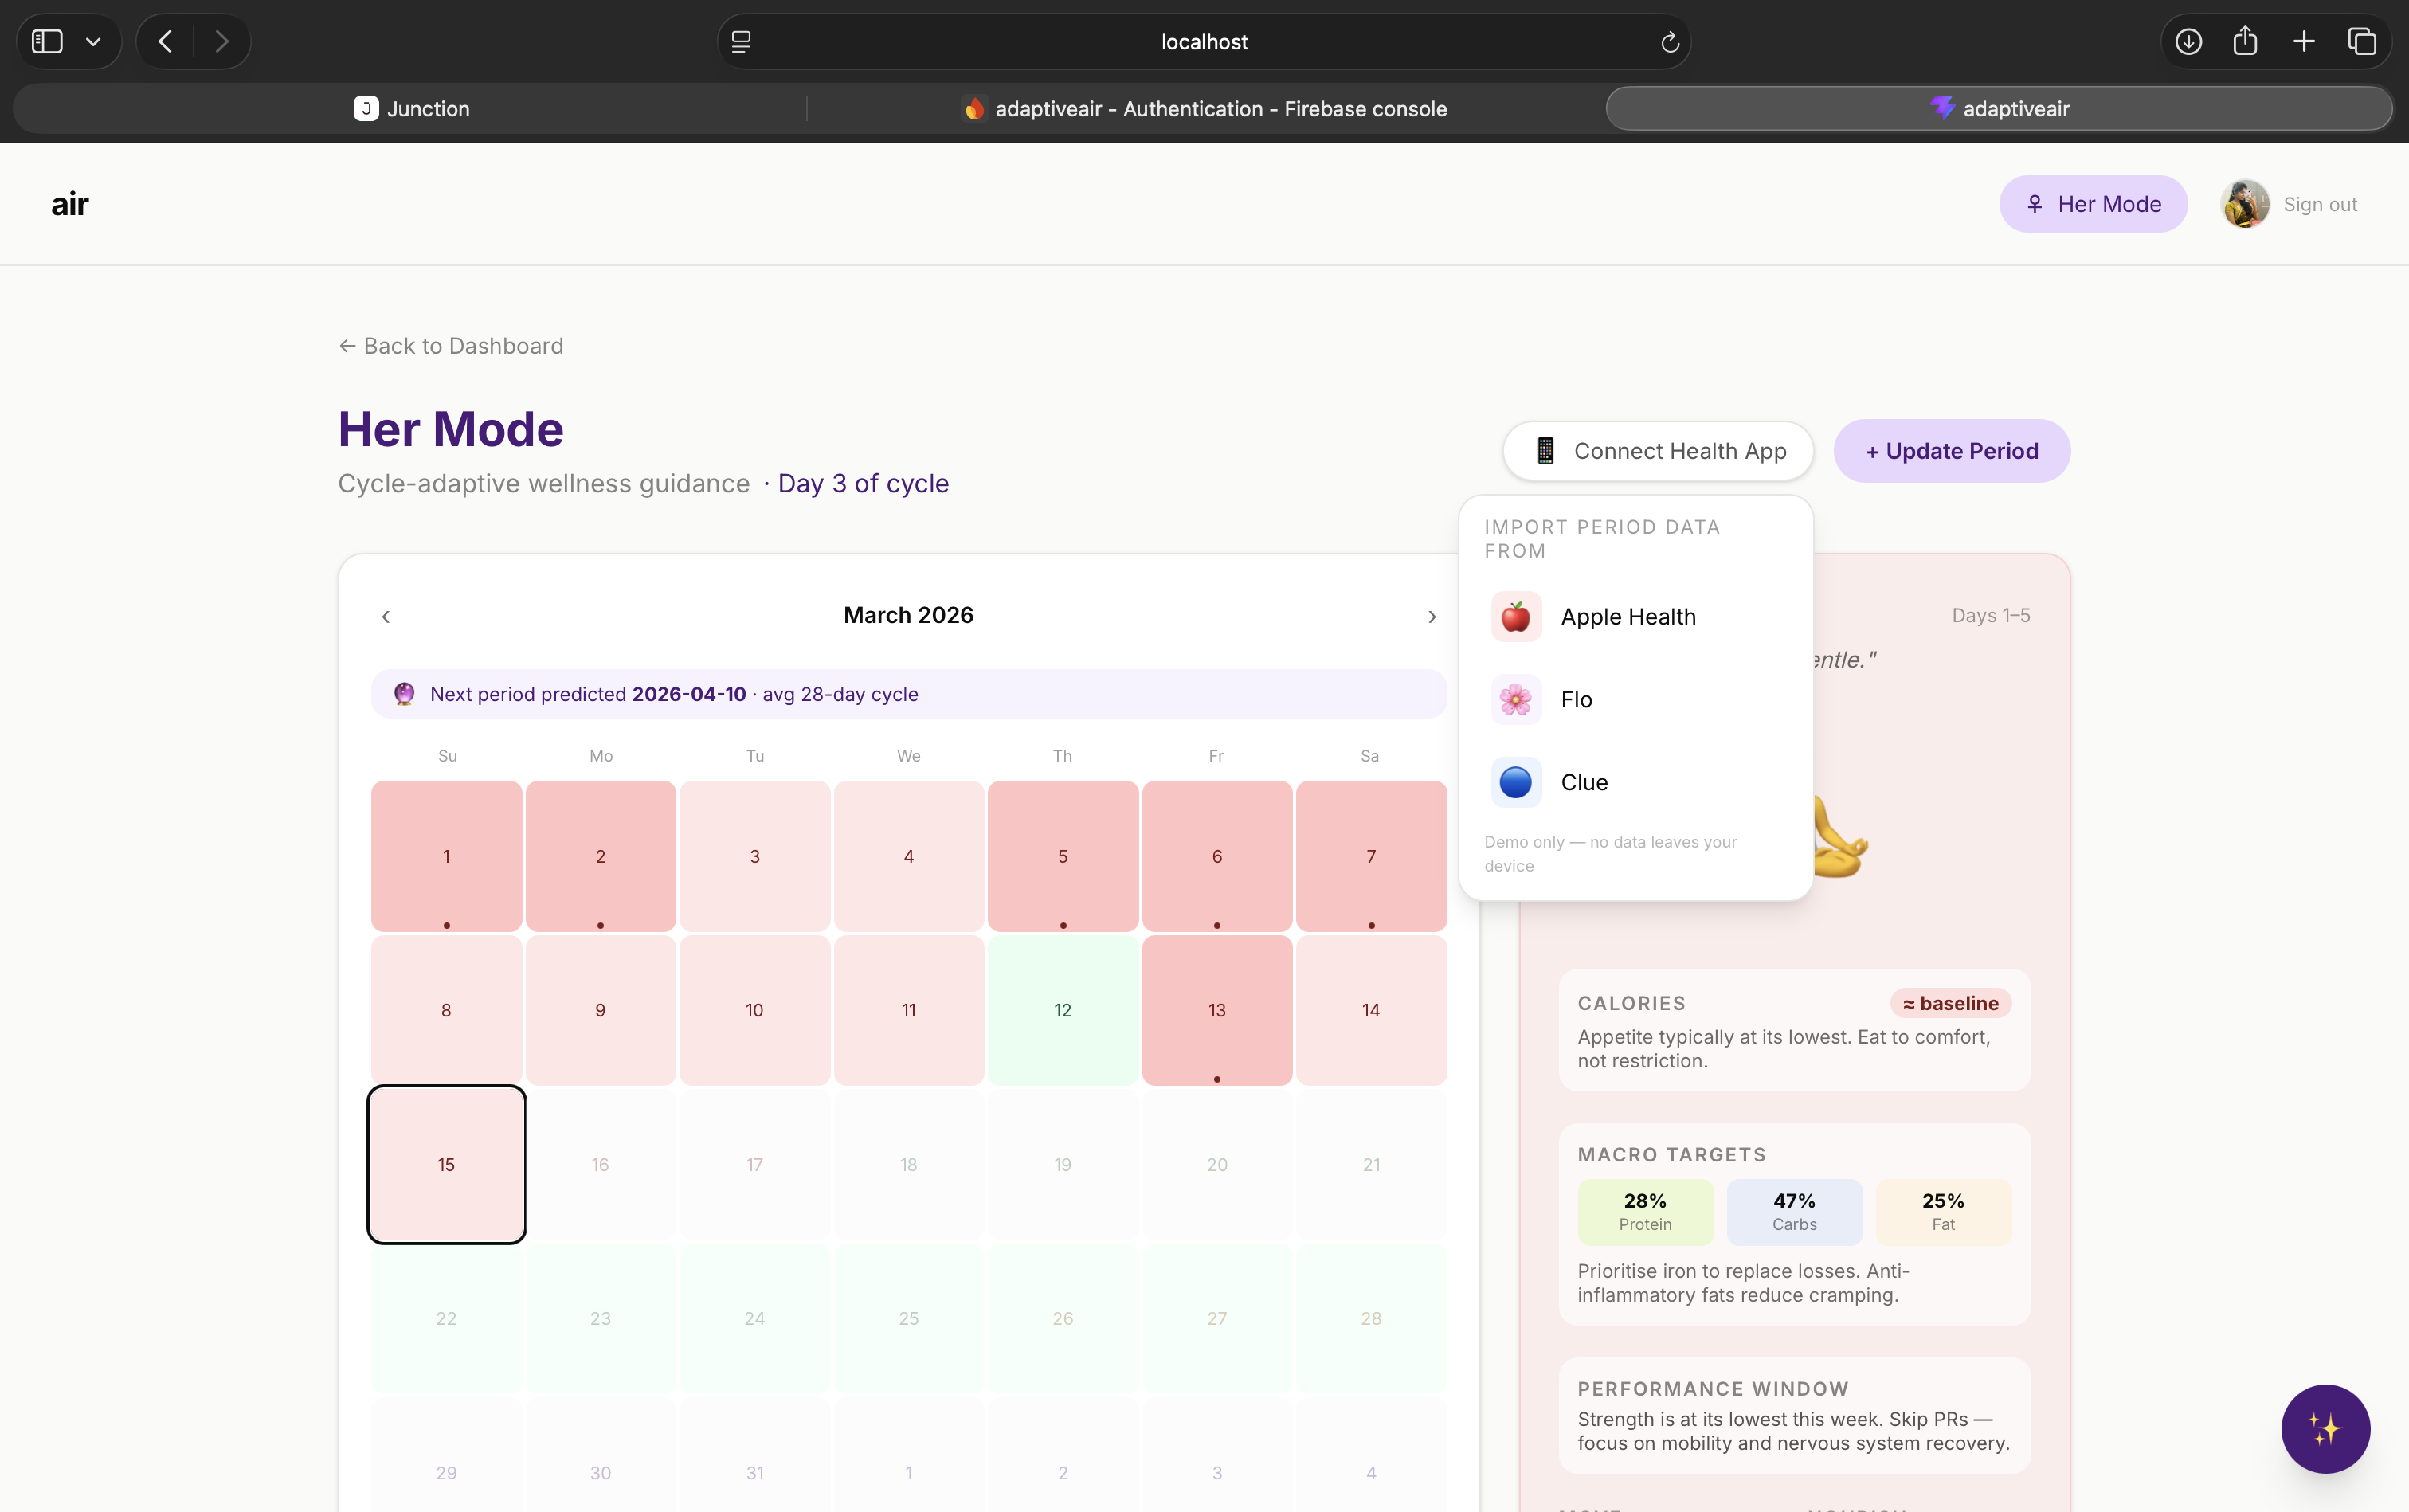The width and height of the screenshot is (2409, 1512).
Task: Follow the Back to Dashboard link
Action: (x=451, y=346)
